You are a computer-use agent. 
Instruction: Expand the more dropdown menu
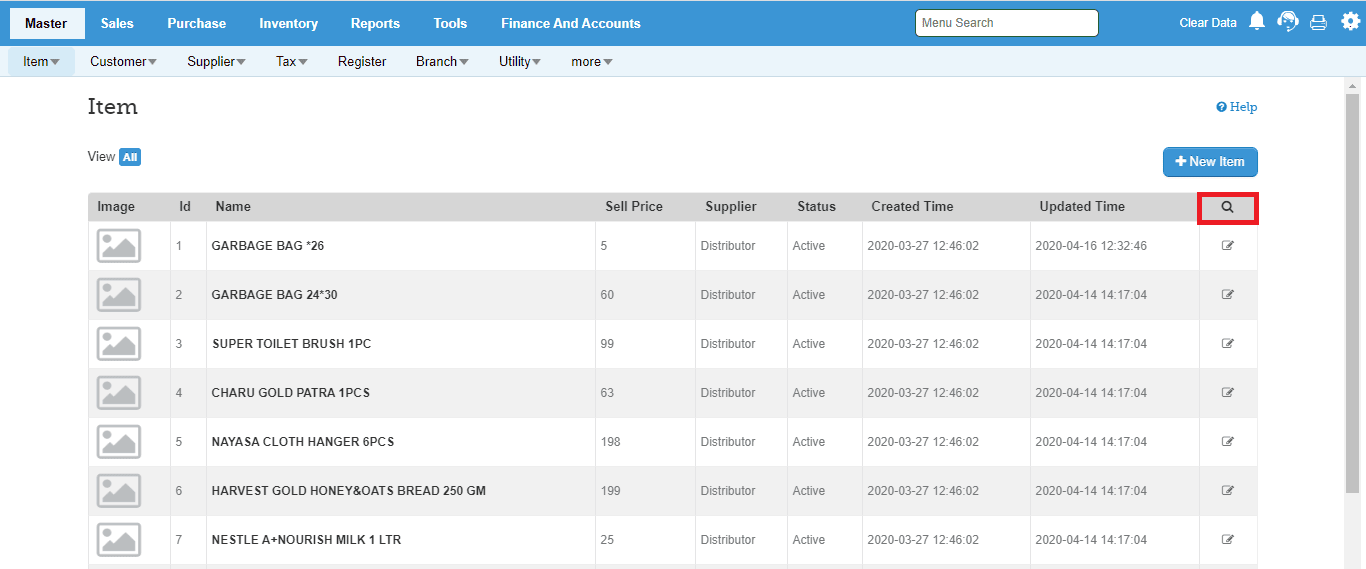point(591,61)
